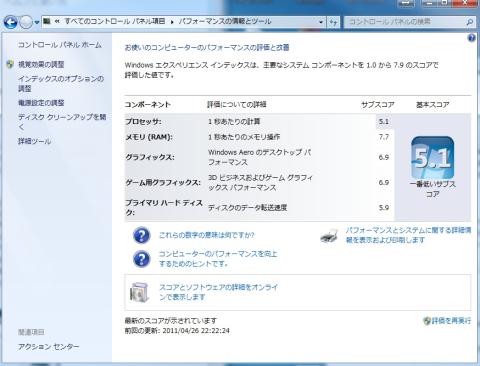
Task: Open インデックスのオプションの調整 link
Action: pos(61,83)
